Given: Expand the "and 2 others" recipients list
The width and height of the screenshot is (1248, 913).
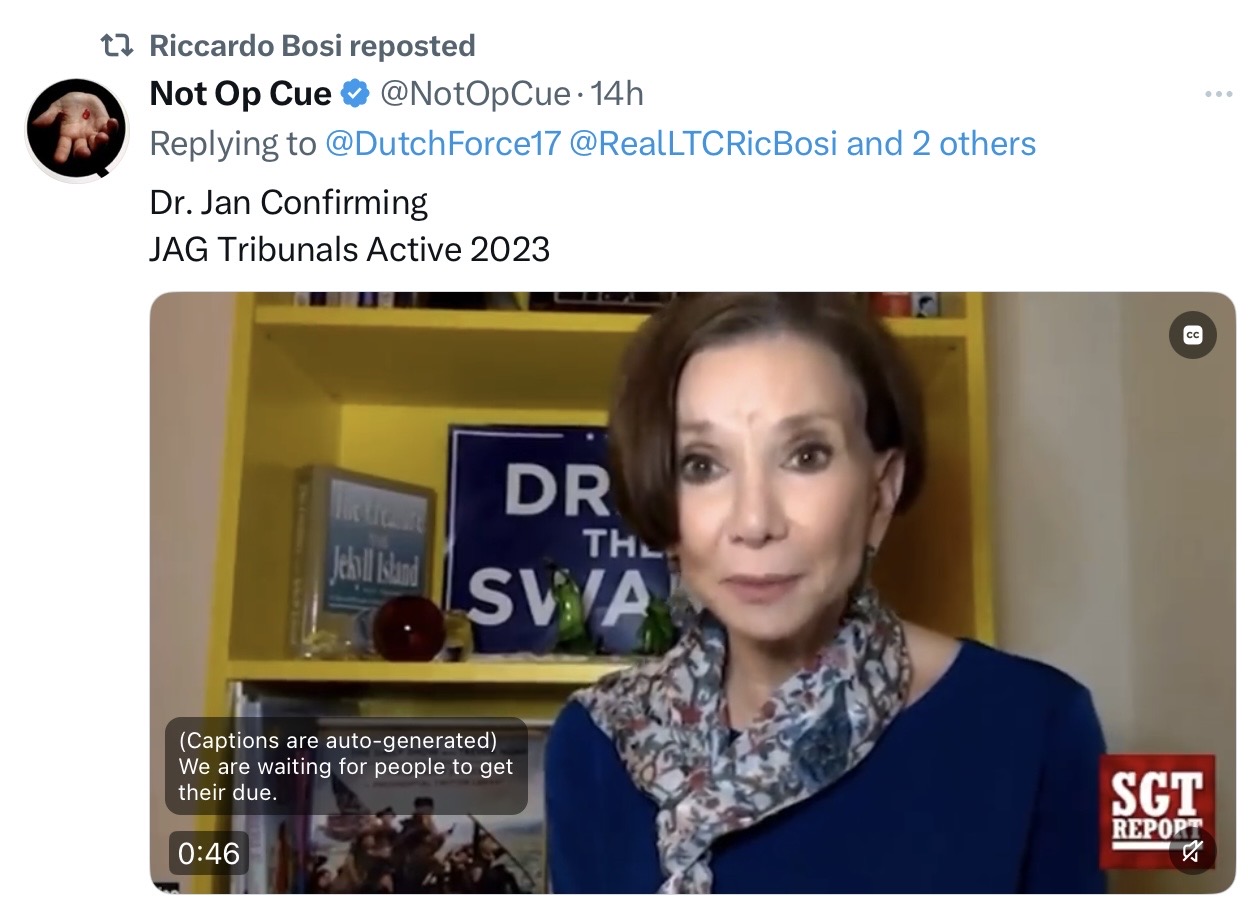Looking at the screenshot, I should (x=941, y=144).
